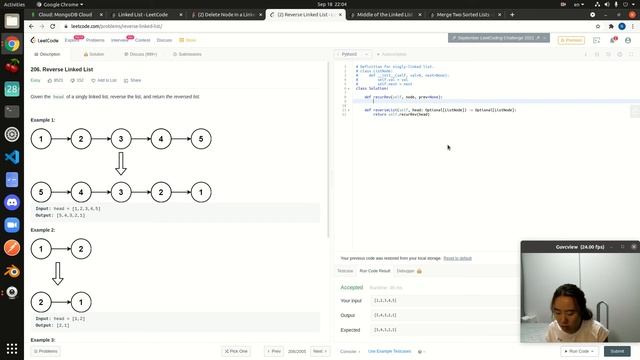
Task: Switch to the Description tab
Action: [x=47, y=54]
